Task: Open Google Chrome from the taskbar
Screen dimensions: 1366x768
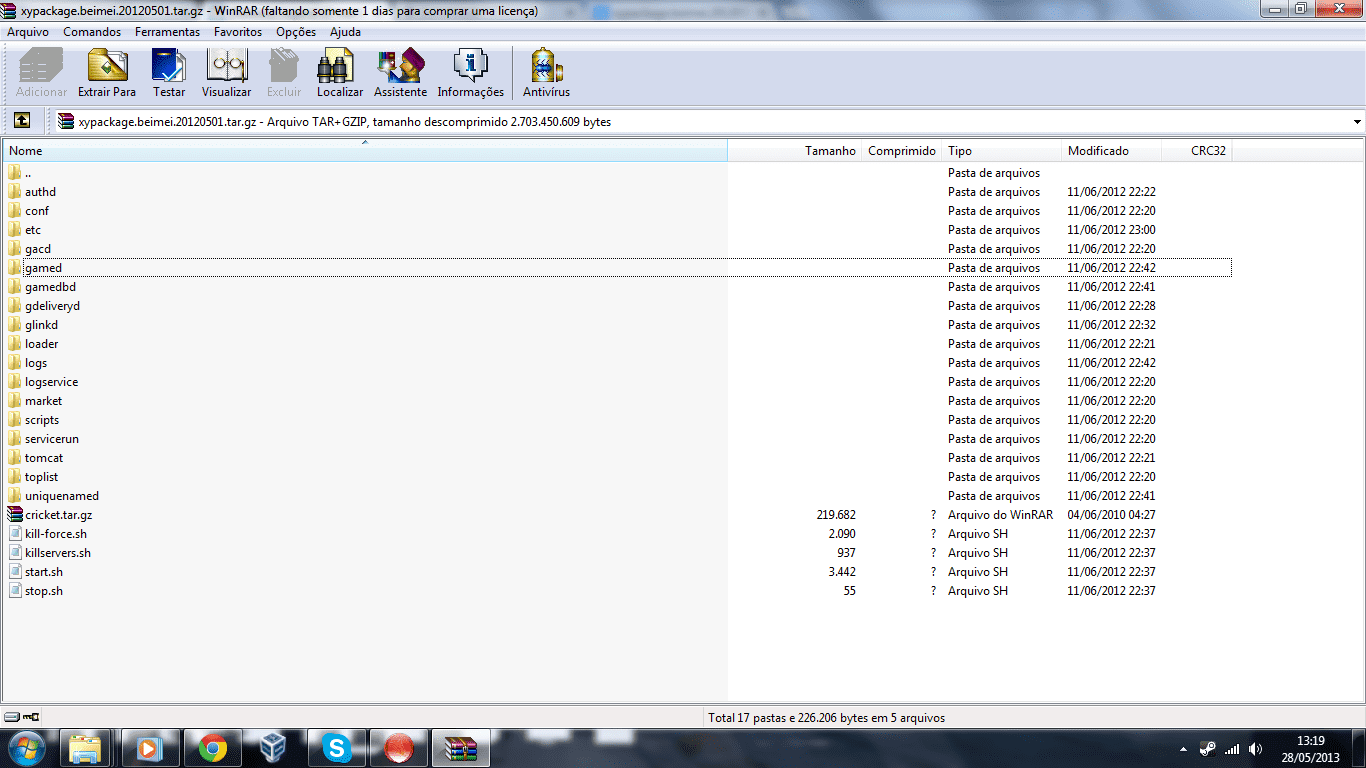Action: (212, 748)
